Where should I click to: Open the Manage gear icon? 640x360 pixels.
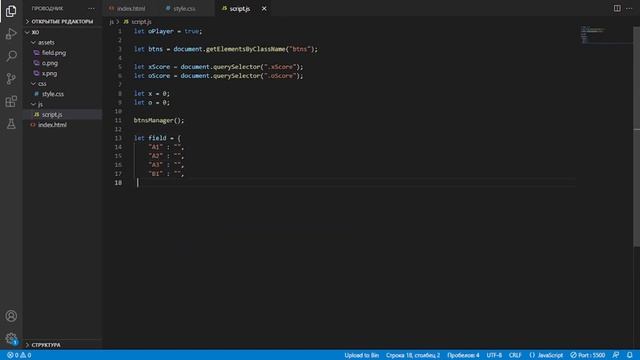tap(11, 338)
